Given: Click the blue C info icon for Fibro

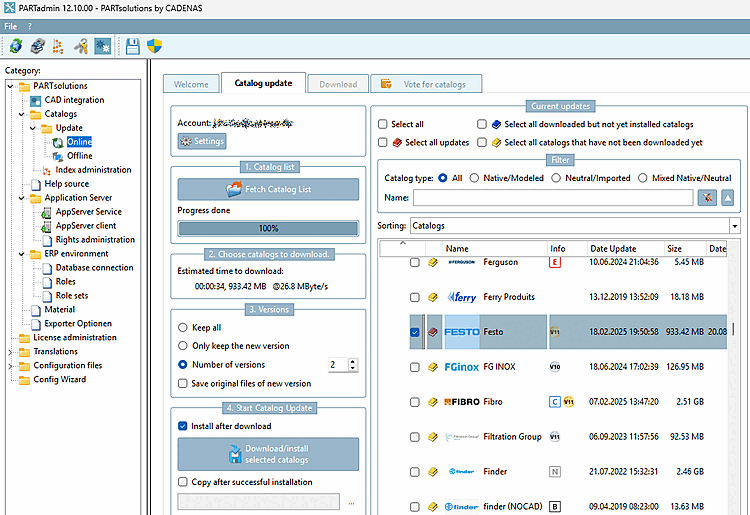Looking at the screenshot, I should click(554, 402).
